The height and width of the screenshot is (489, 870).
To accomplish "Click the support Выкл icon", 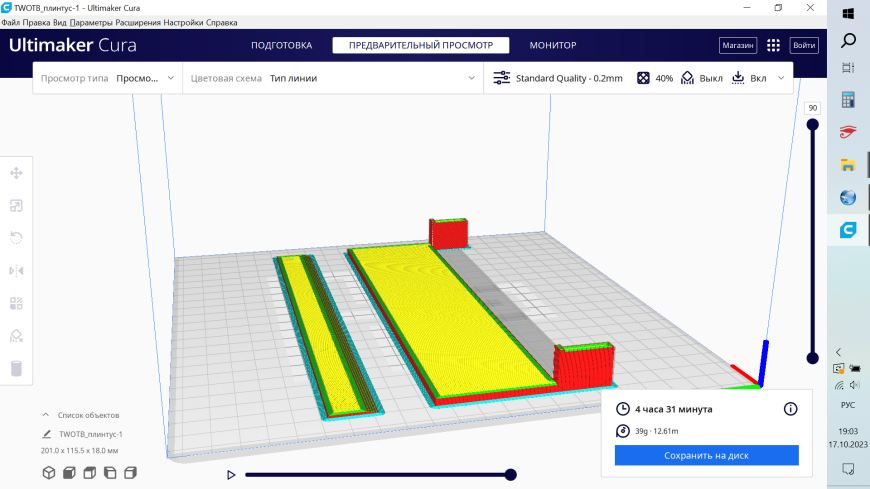I will pyautogui.click(x=687, y=78).
